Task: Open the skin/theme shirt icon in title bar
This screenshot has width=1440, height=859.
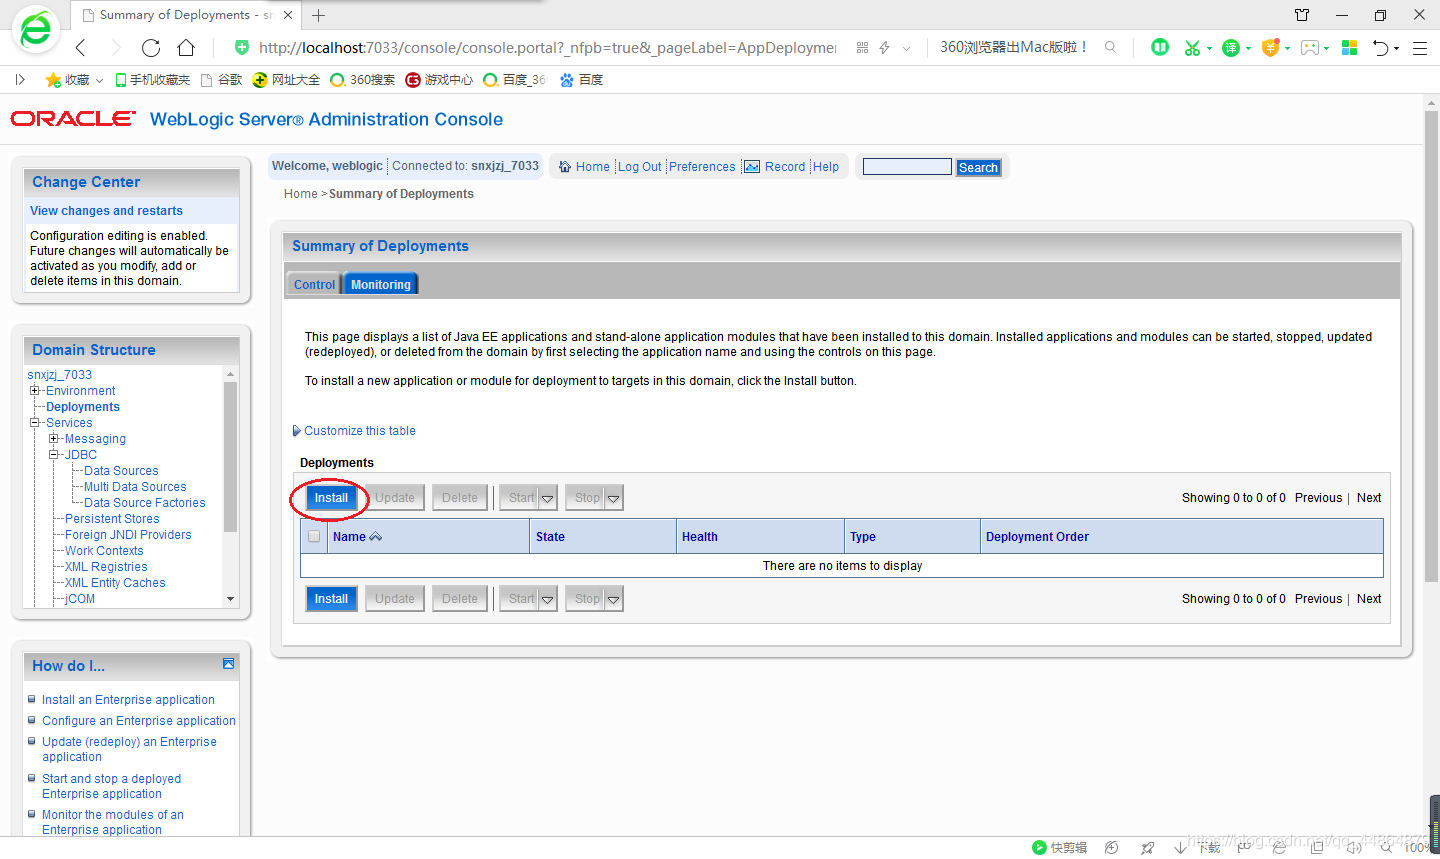Action: click(x=1302, y=15)
